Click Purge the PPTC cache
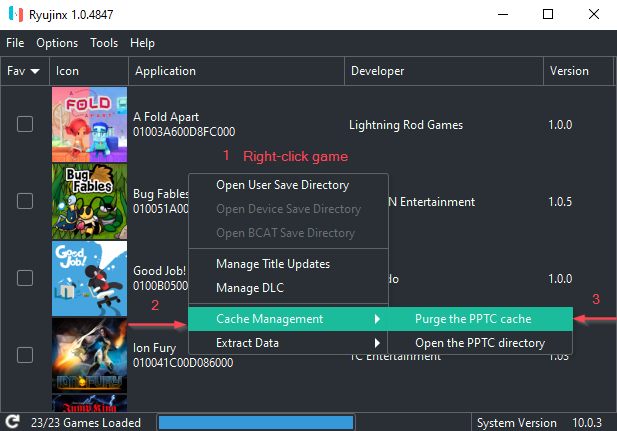 pos(480,319)
